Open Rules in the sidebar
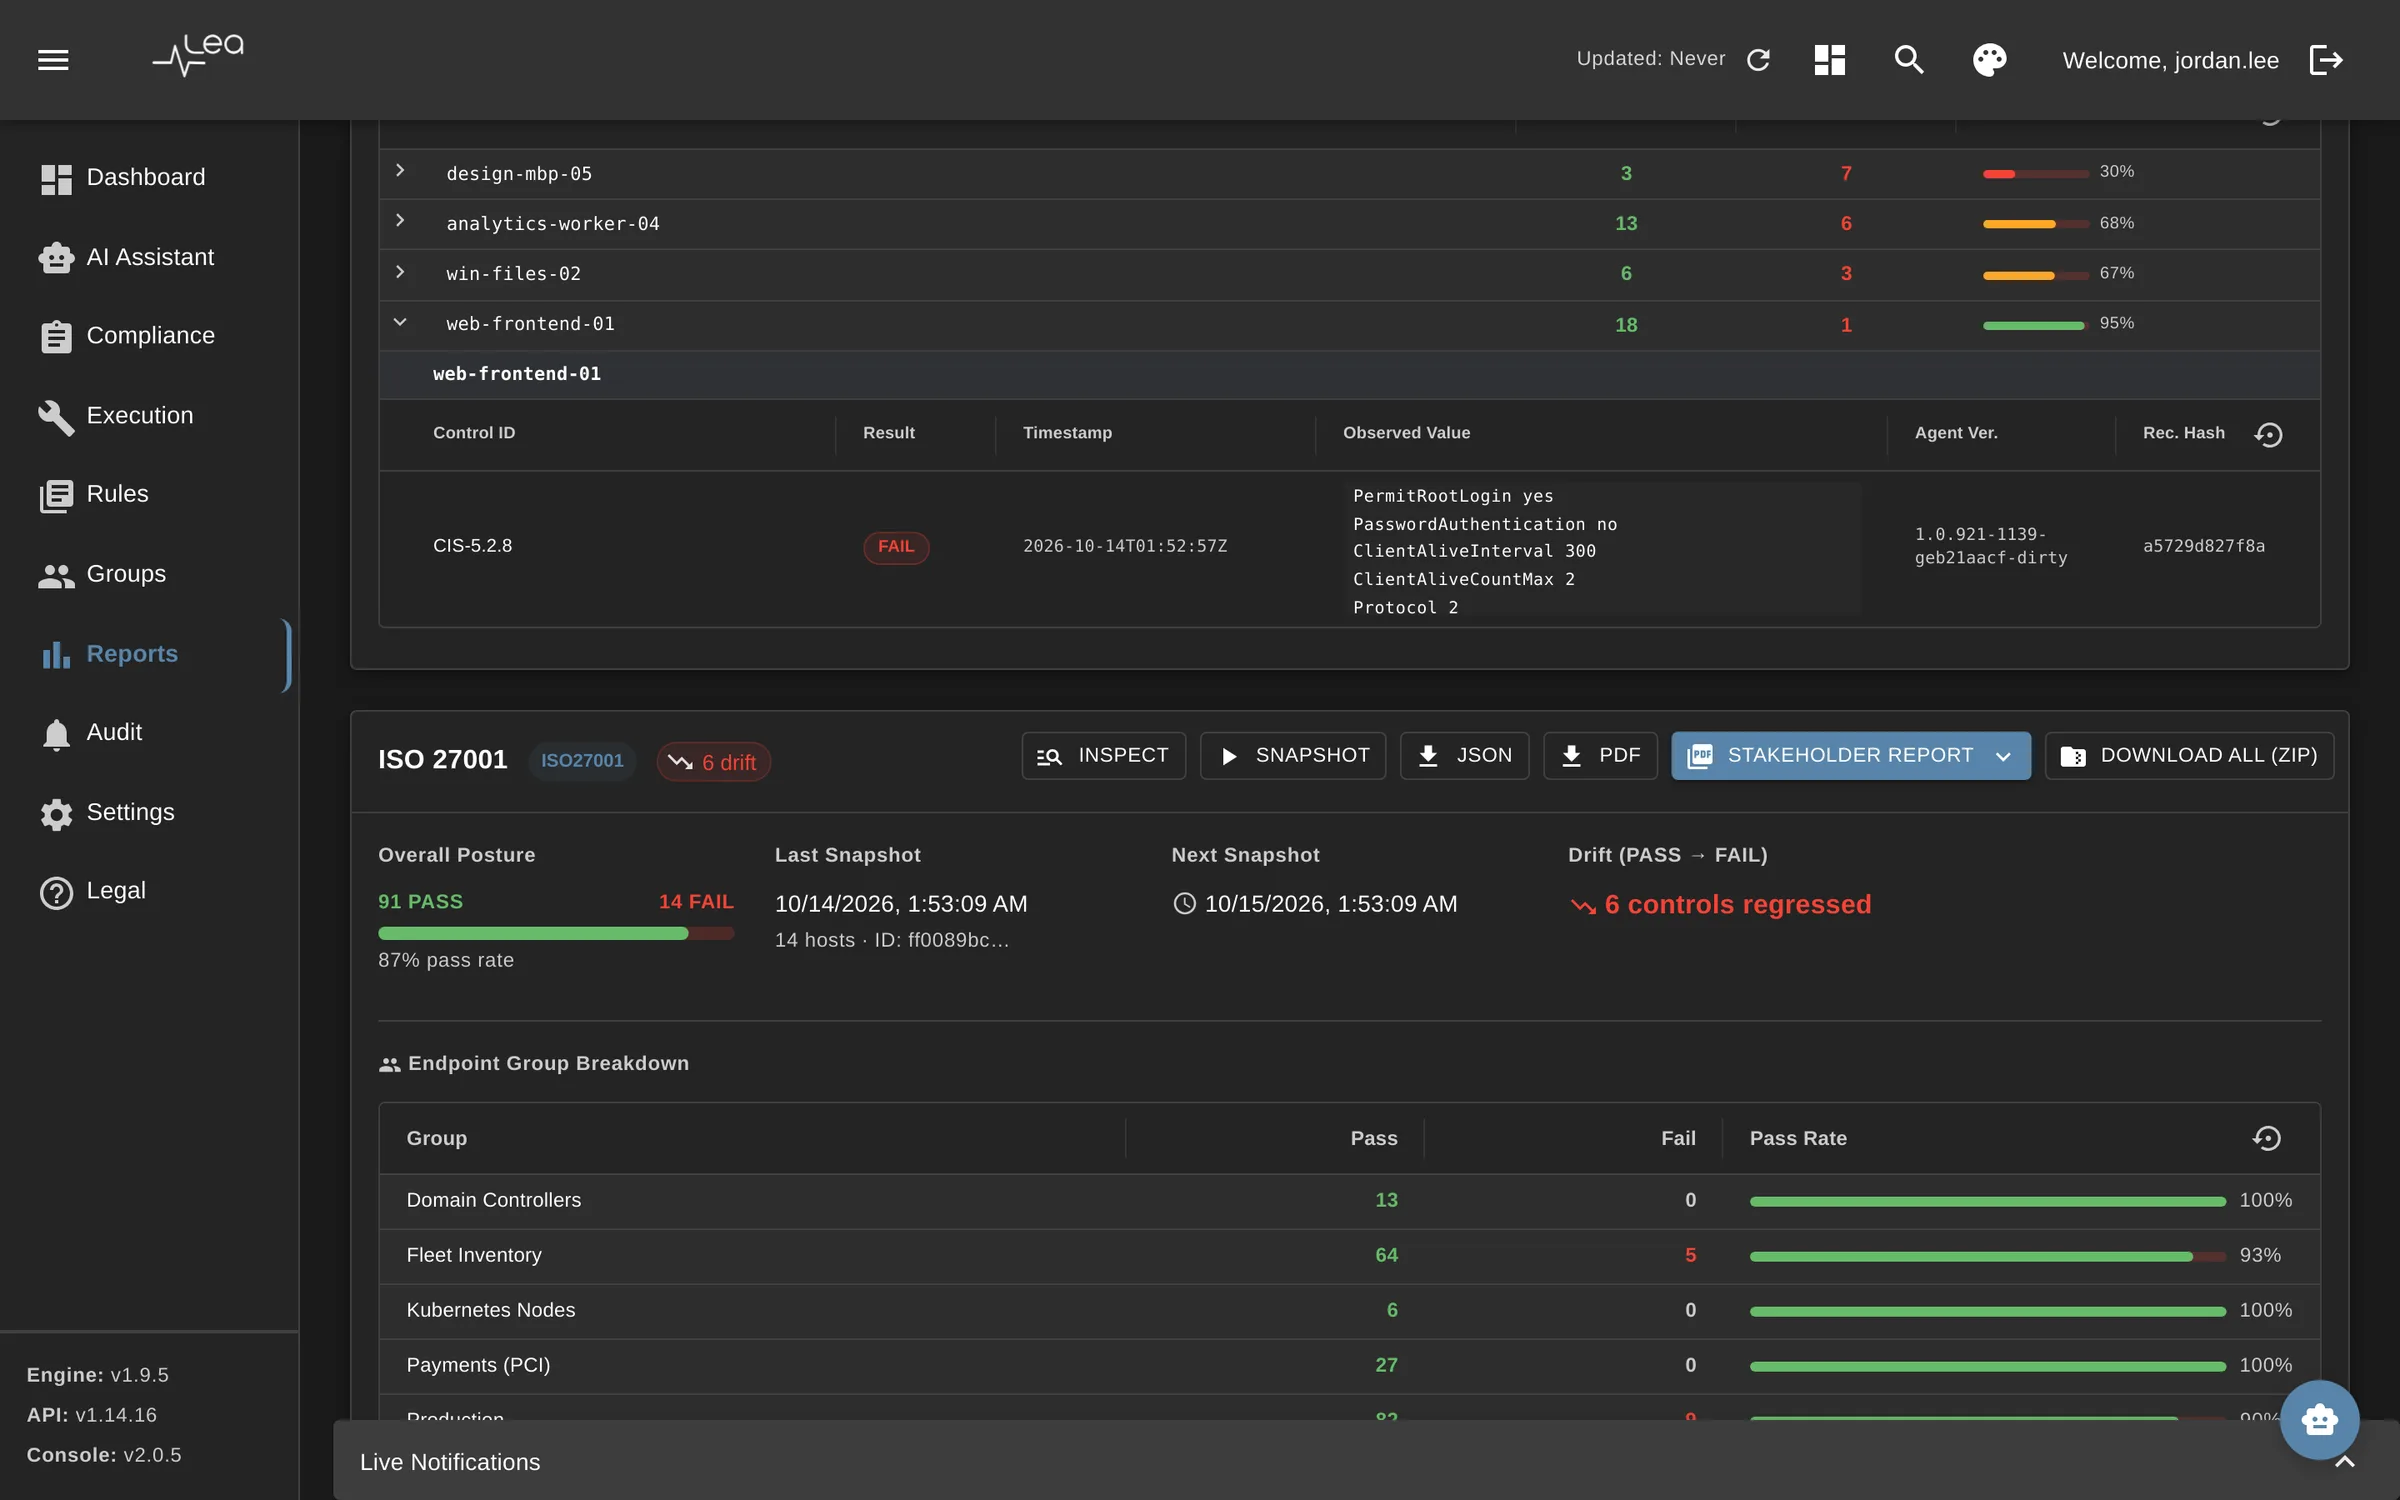 point(150,494)
